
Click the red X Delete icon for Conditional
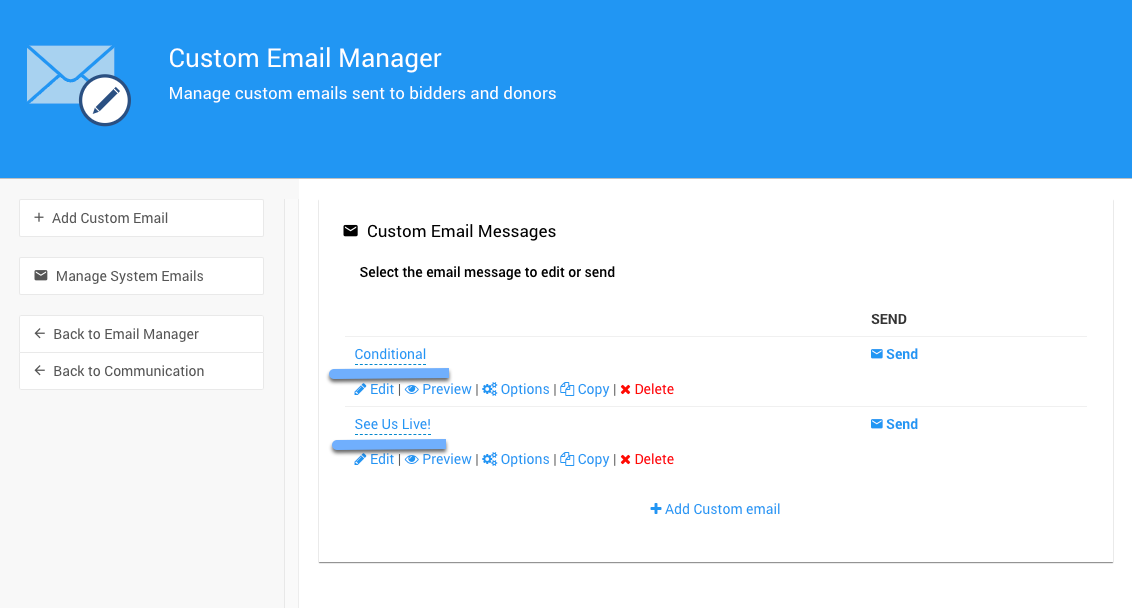point(625,389)
